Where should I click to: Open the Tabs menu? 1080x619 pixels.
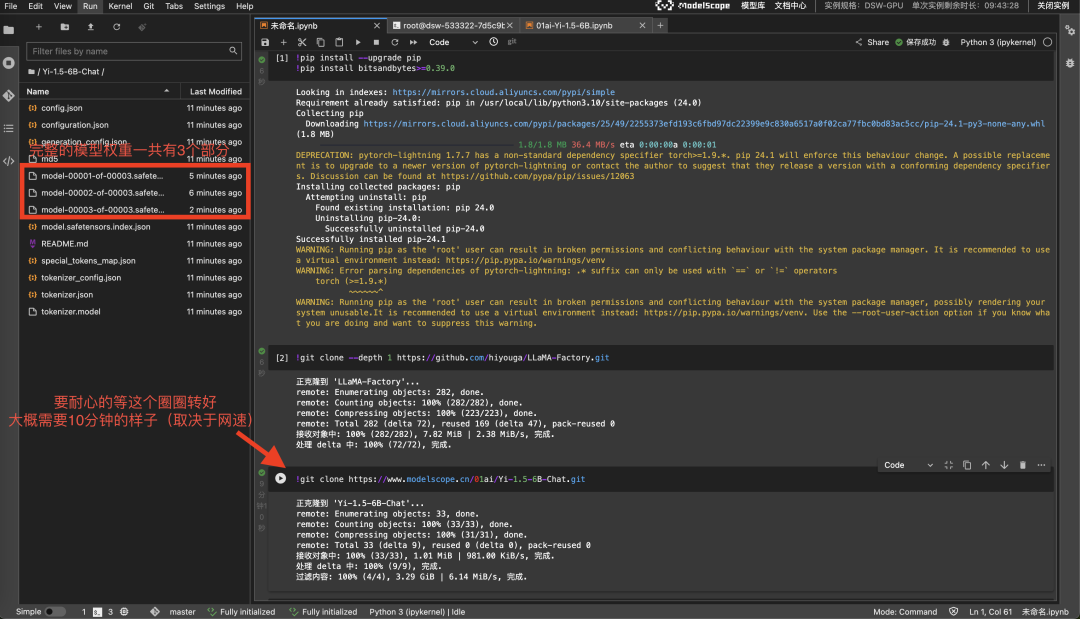tap(174, 6)
